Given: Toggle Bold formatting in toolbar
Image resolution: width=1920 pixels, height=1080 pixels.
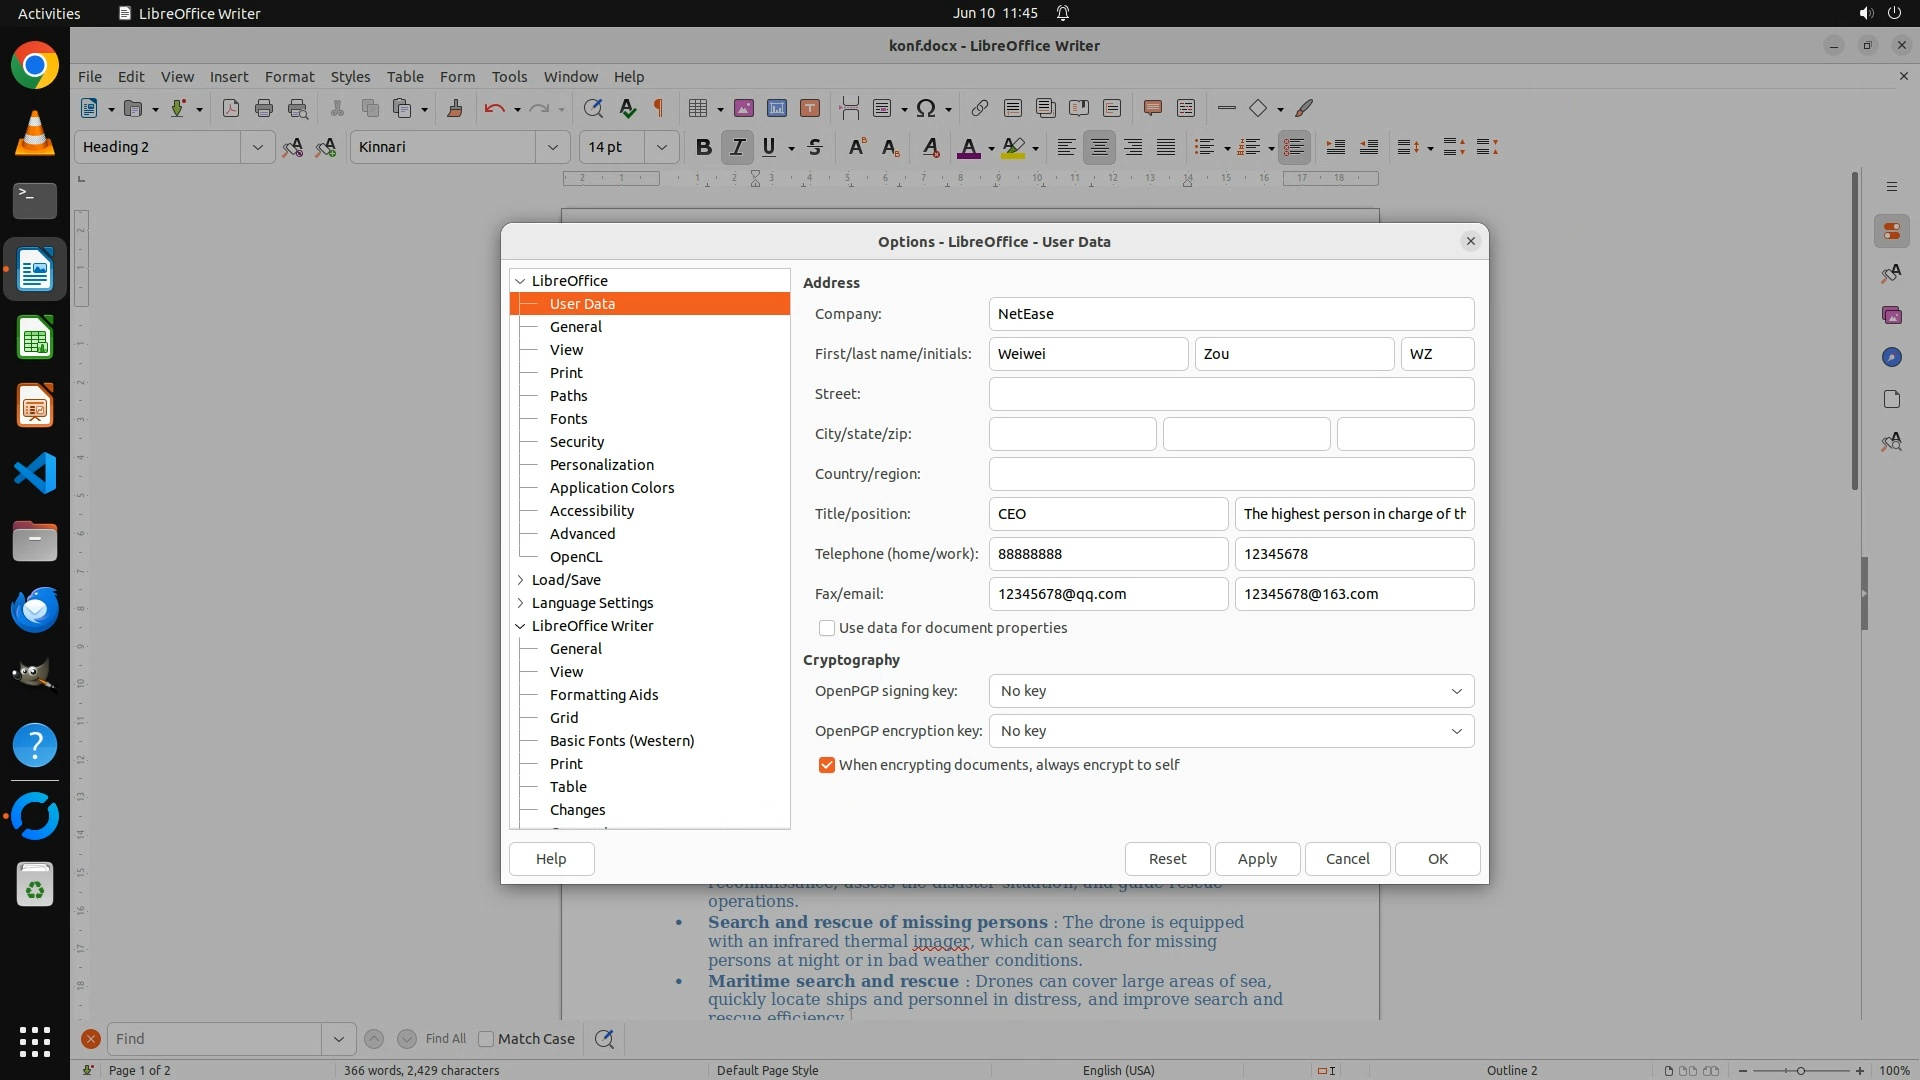Looking at the screenshot, I should (x=703, y=147).
